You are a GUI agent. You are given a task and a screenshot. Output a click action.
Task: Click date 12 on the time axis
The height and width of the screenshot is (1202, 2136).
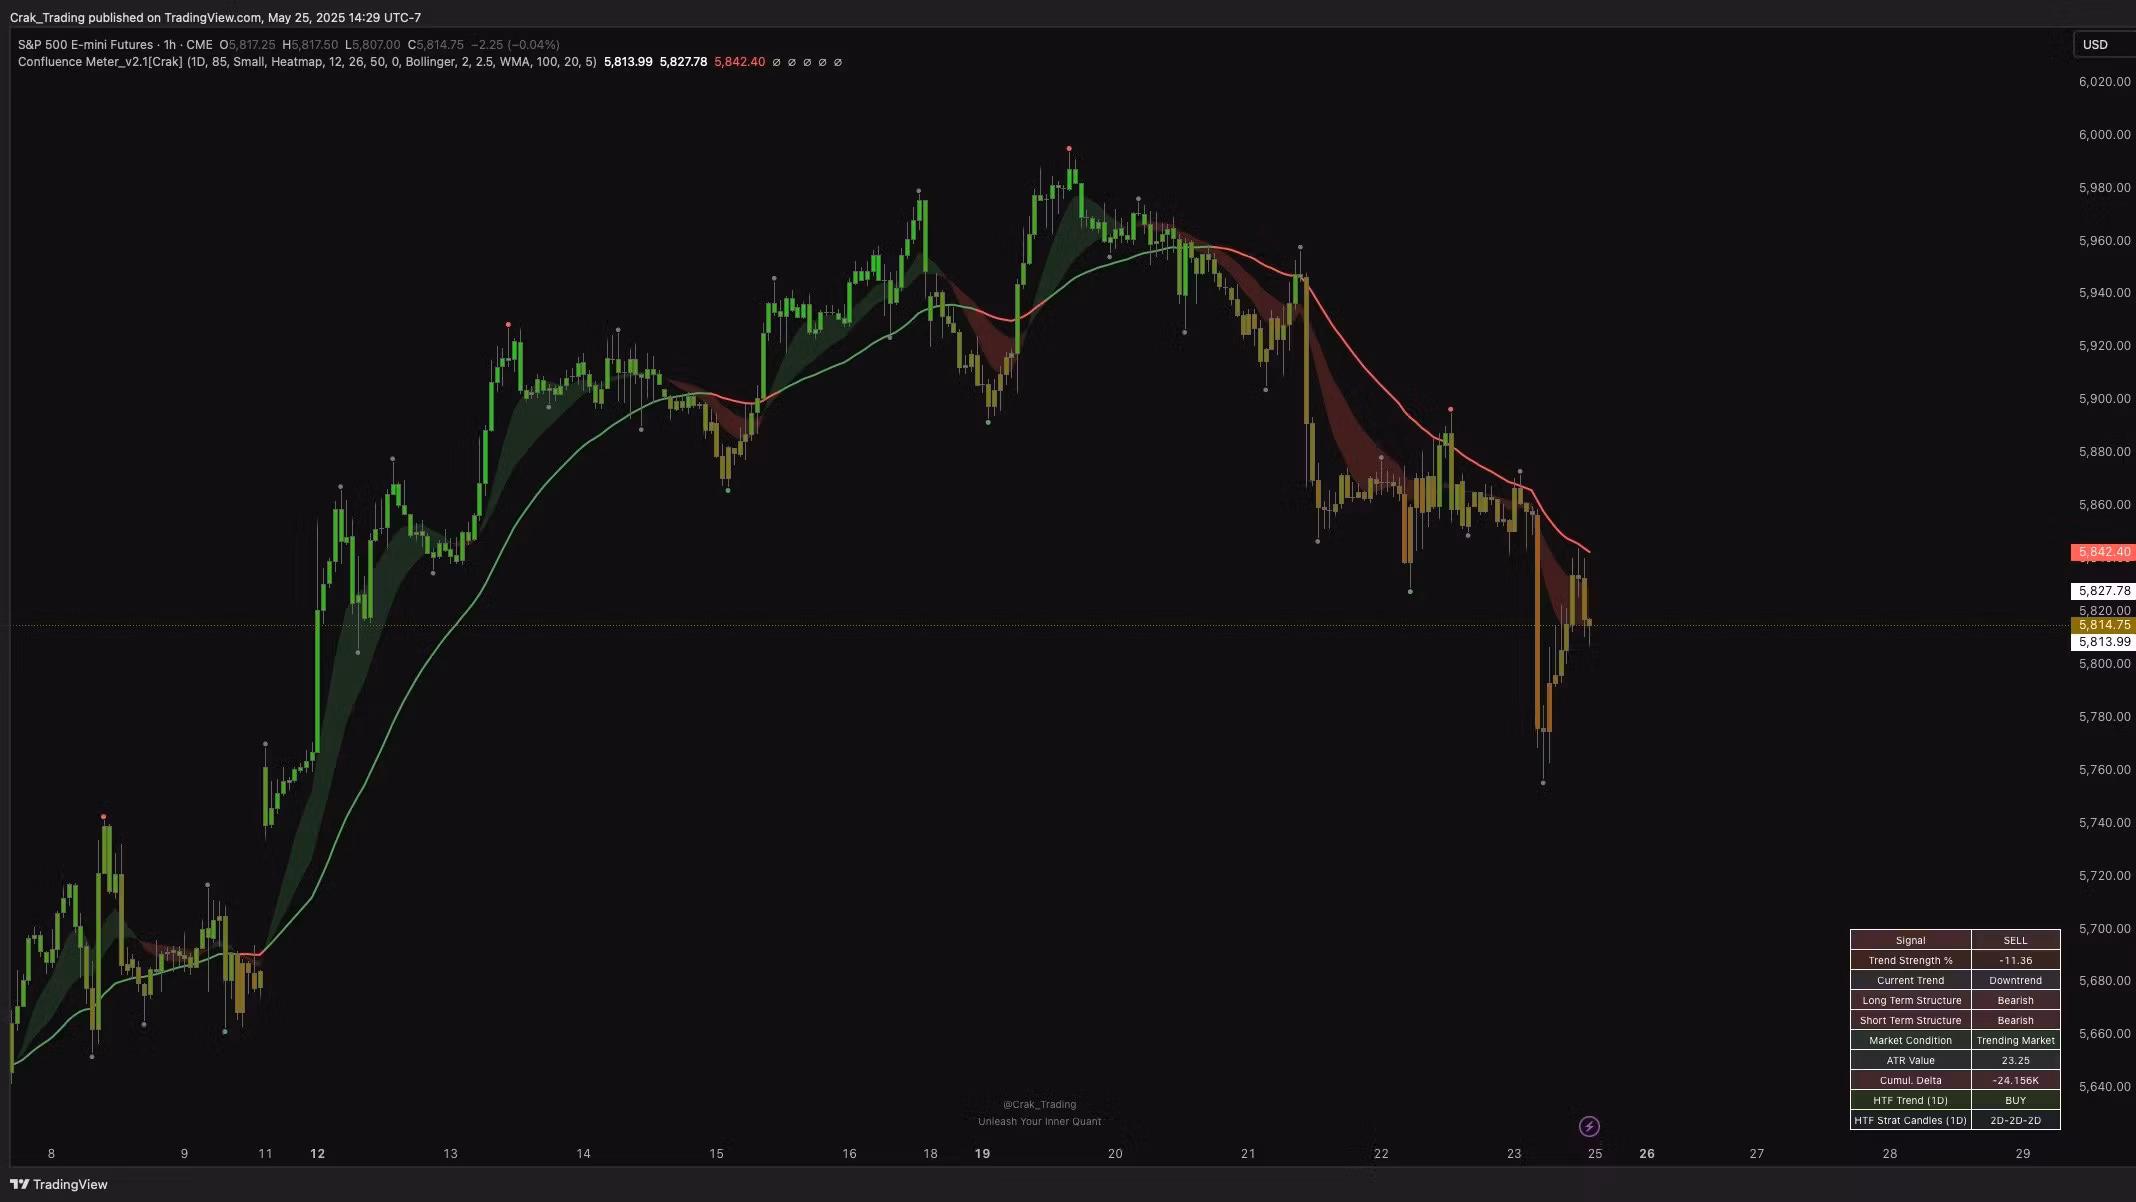coord(317,1153)
